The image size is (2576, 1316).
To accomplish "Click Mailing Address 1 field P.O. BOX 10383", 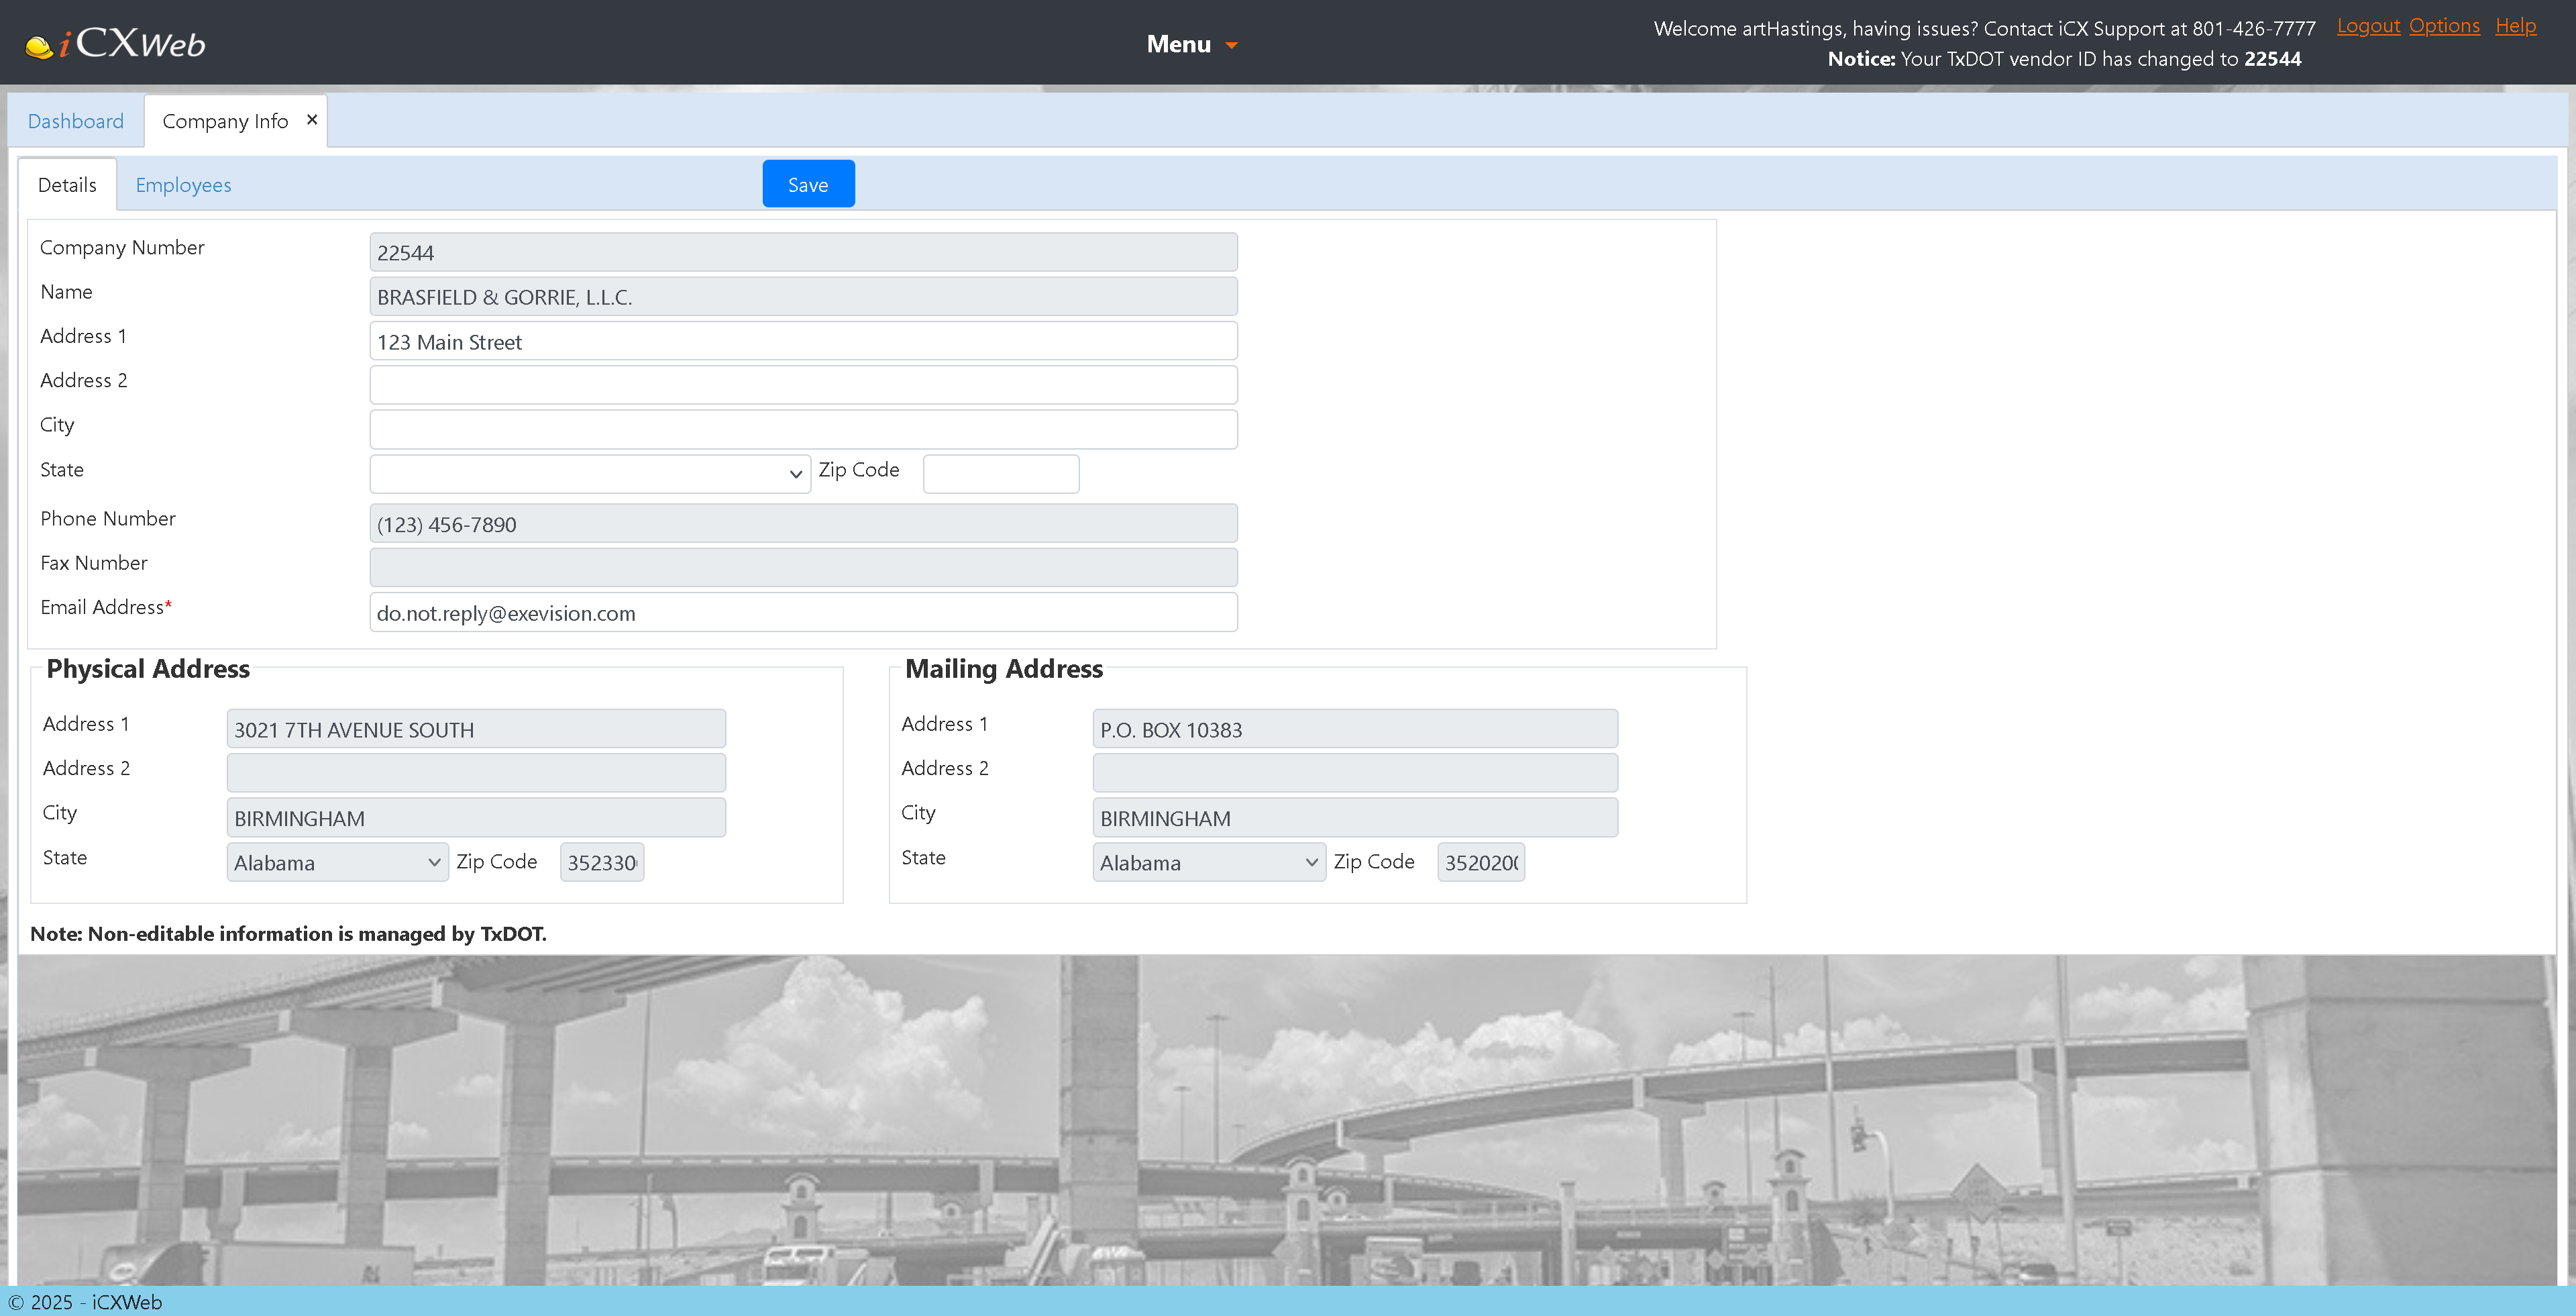I will (x=1355, y=729).
